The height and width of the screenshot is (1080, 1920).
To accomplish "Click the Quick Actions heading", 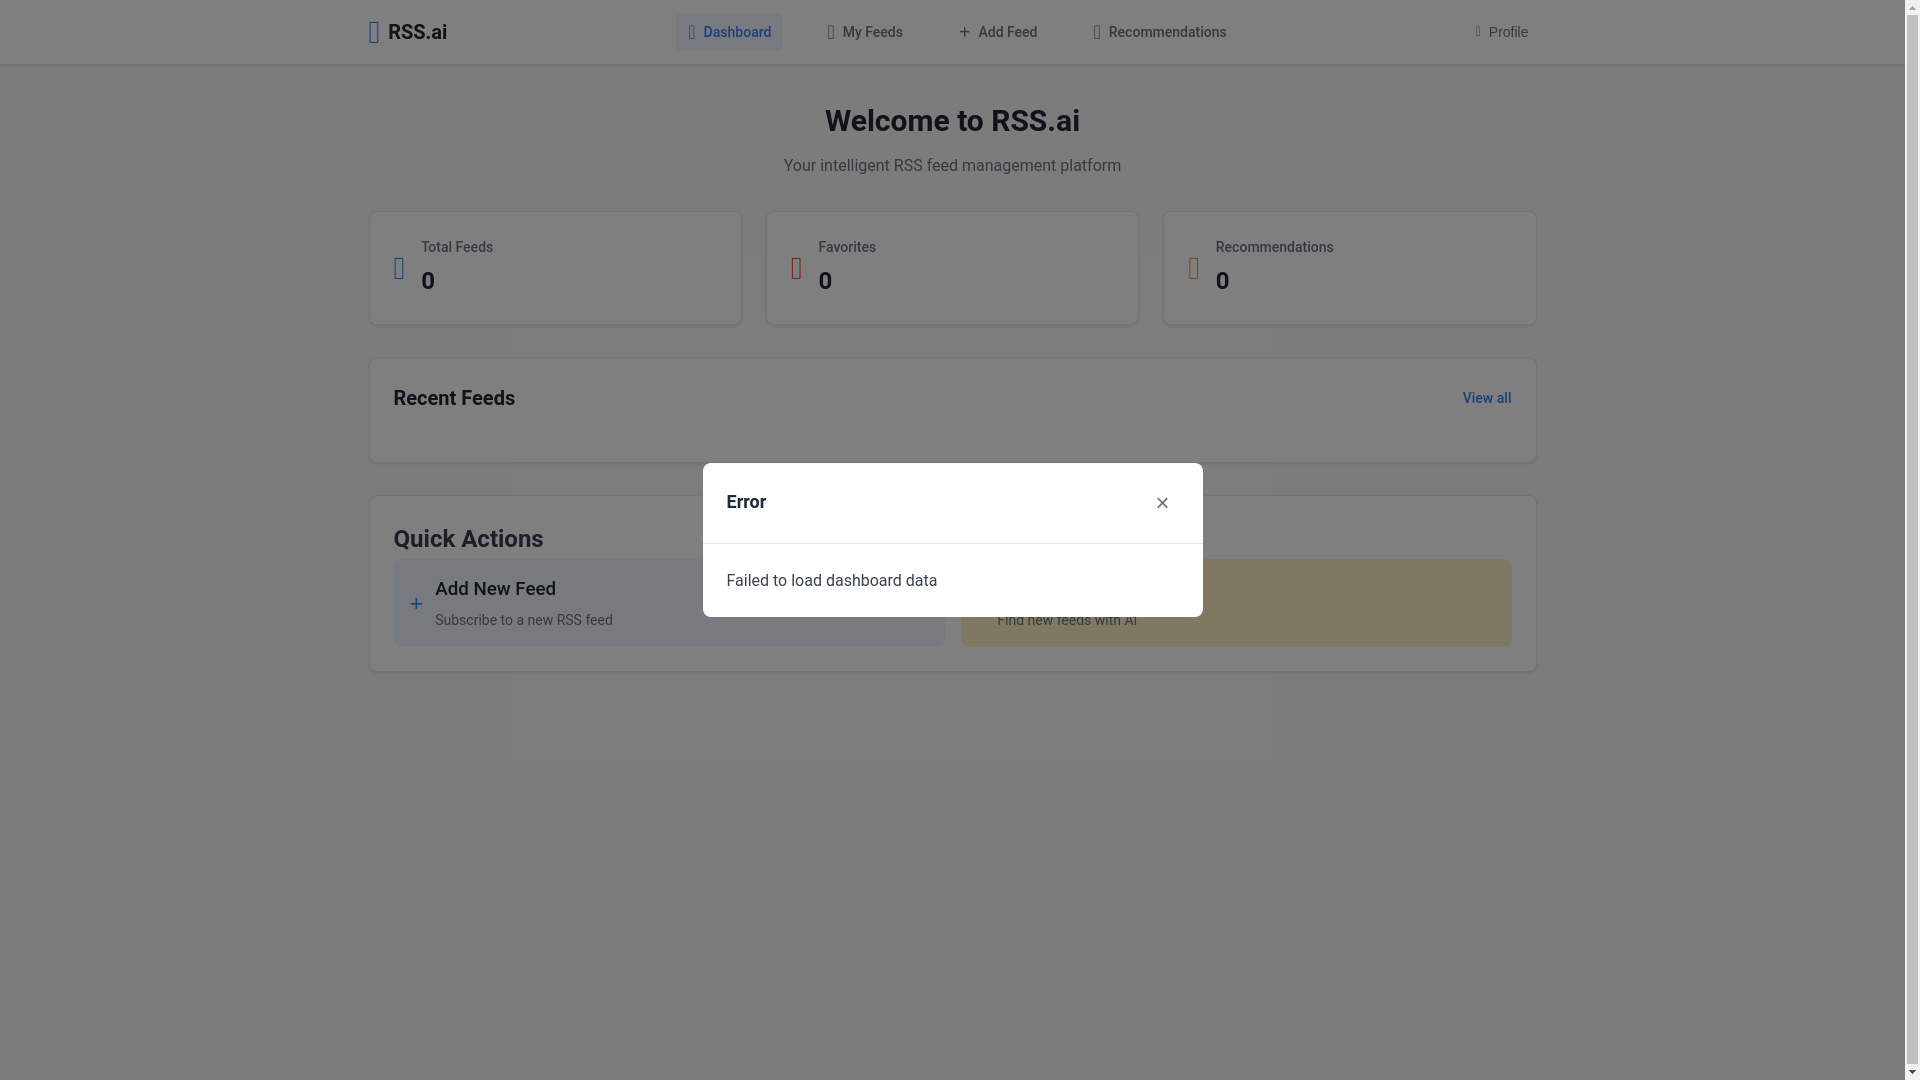I will (x=468, y=539).
